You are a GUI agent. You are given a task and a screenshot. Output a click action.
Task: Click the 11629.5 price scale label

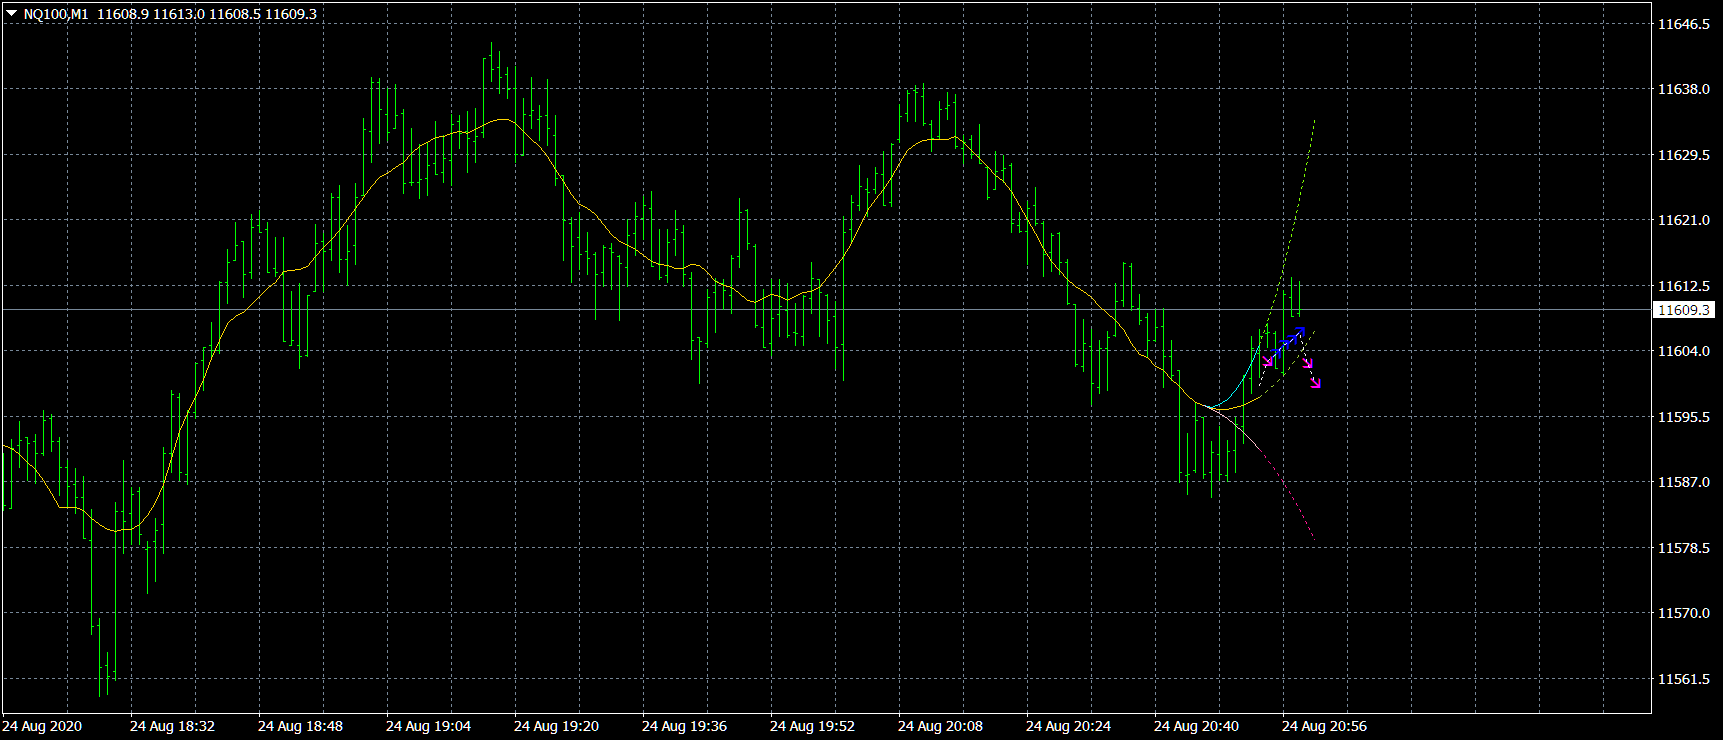(1684, 155)
